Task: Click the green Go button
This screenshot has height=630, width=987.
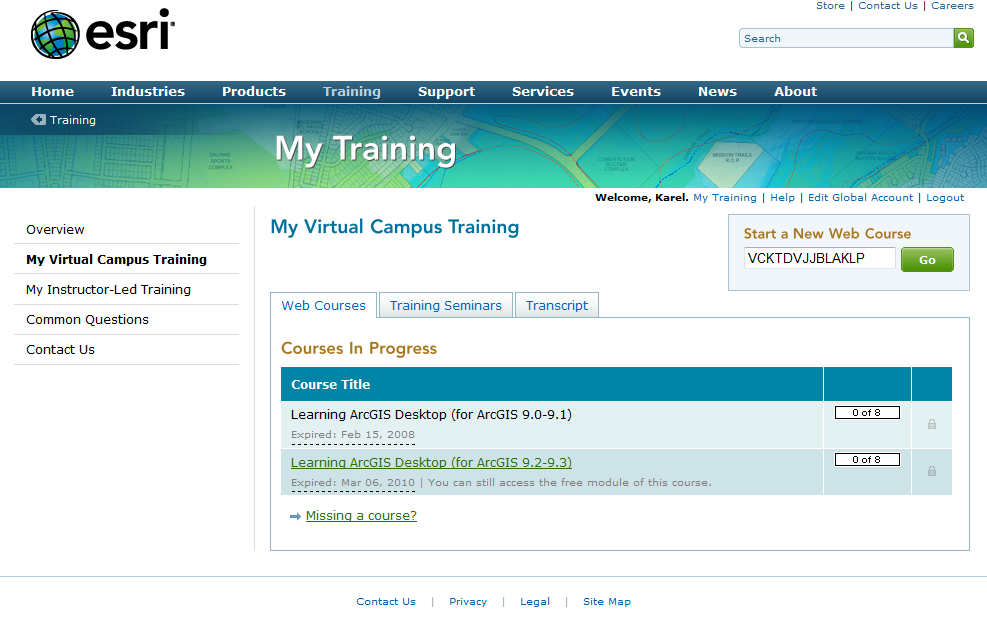Action: tap(927, 260)
